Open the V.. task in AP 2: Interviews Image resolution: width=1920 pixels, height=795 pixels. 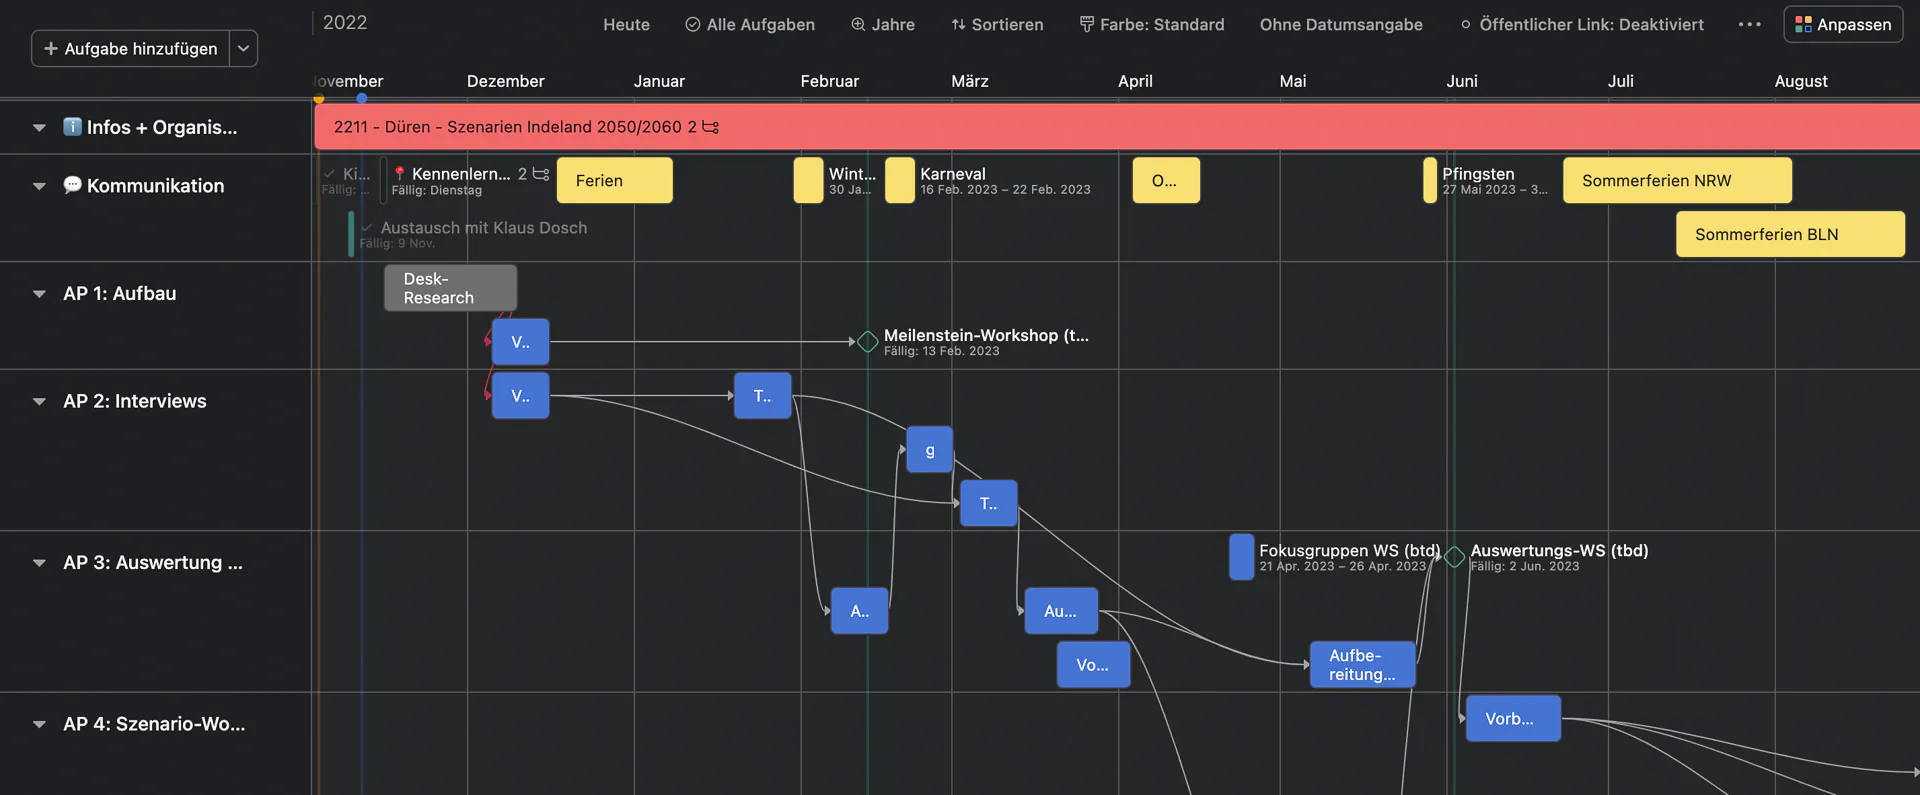pyautogui.click(x=520, y=396)
